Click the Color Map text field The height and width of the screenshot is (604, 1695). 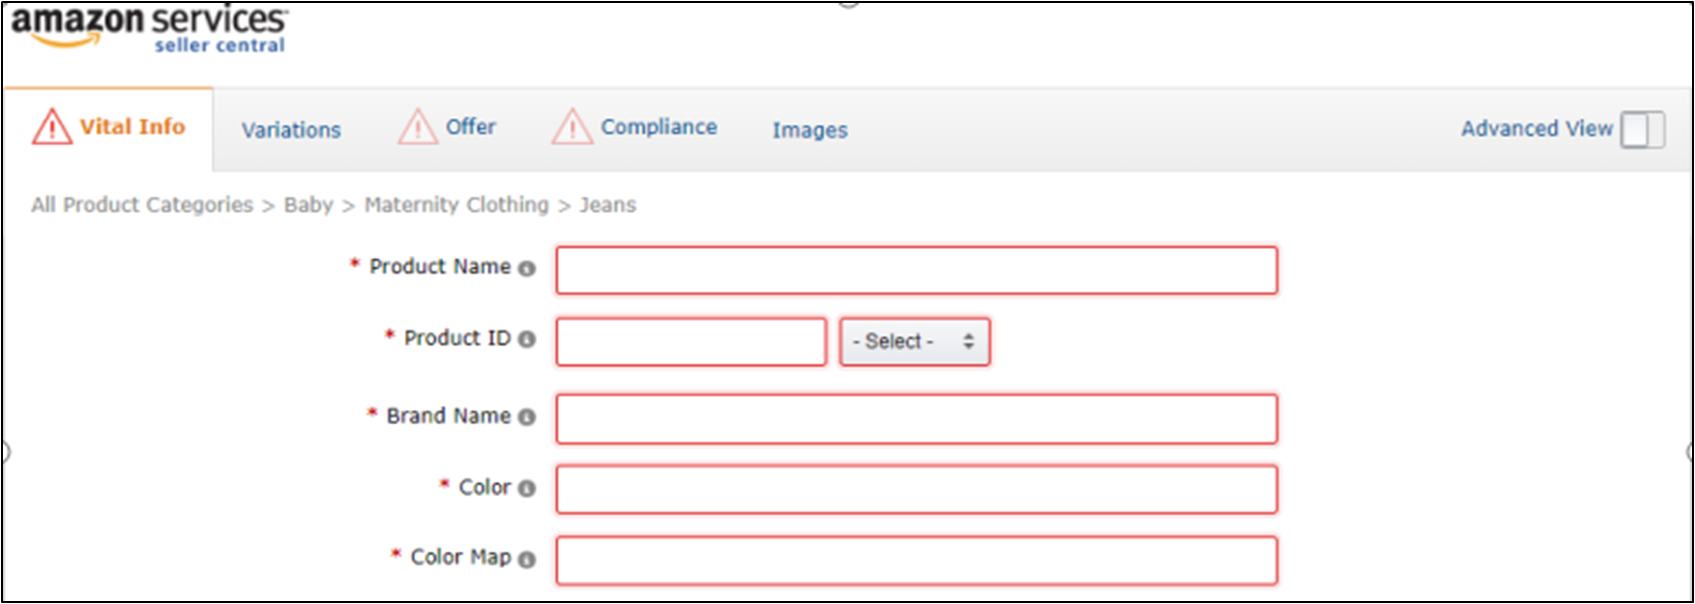[x=916, y=561]
